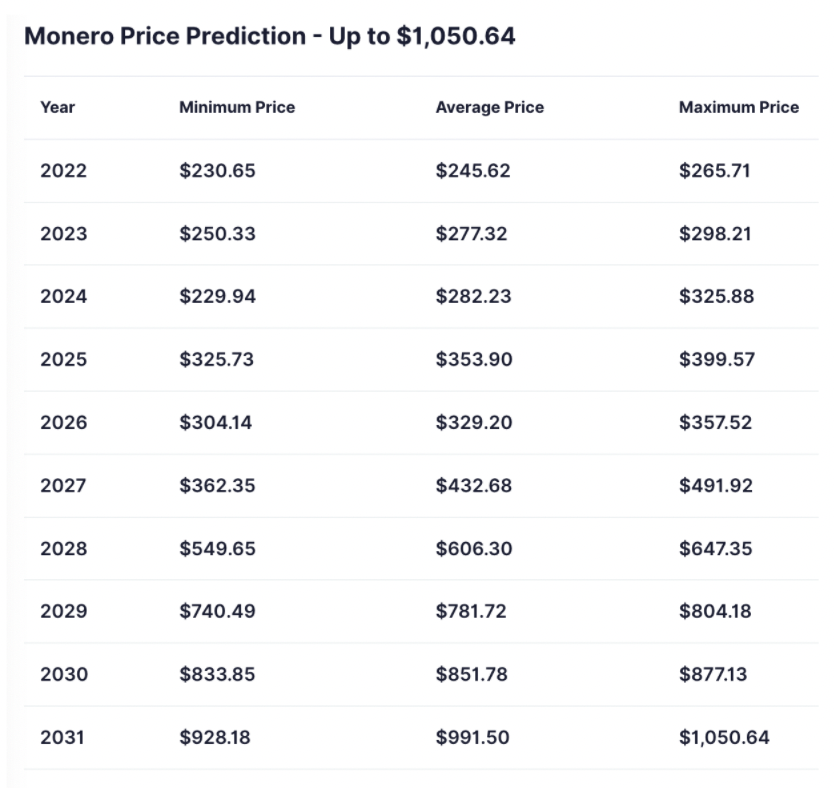Screen dimensions: 834x788
Task: Click the $1,050.64 maximum price for 2031
Action: click(x=724, y=738)
